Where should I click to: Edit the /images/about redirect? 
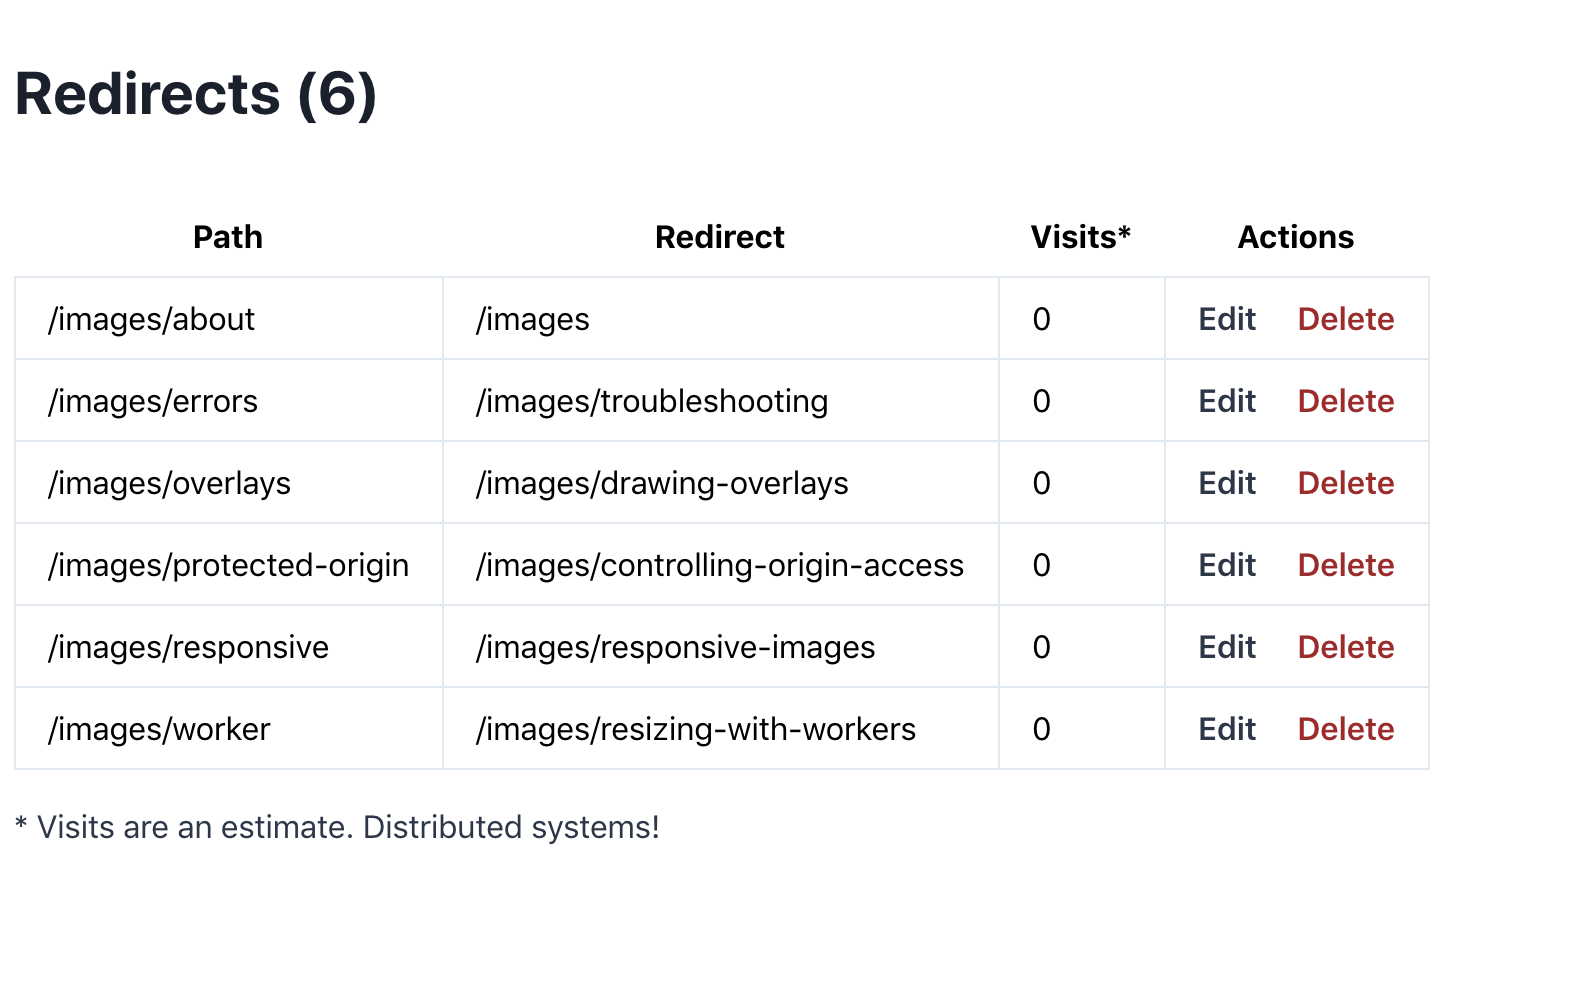1226,319
